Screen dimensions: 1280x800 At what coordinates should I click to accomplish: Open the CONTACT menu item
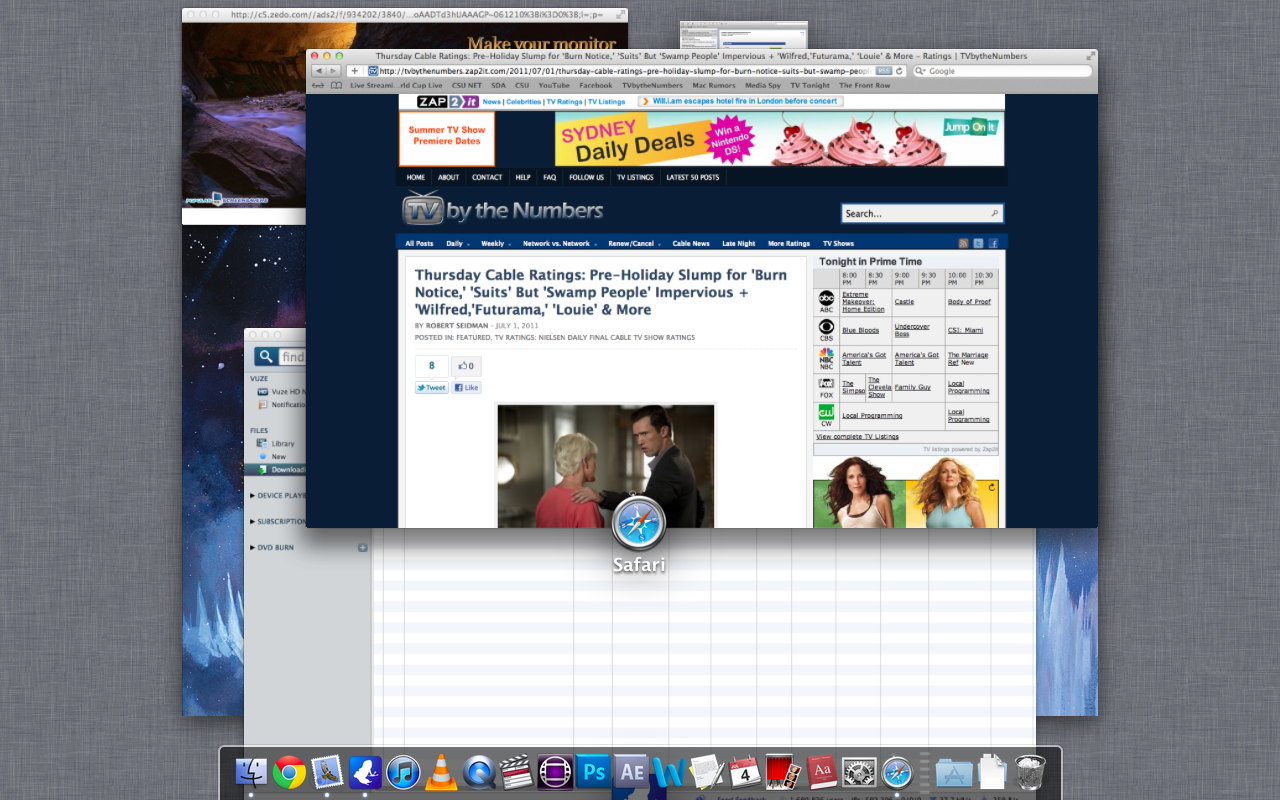point(487,177)
